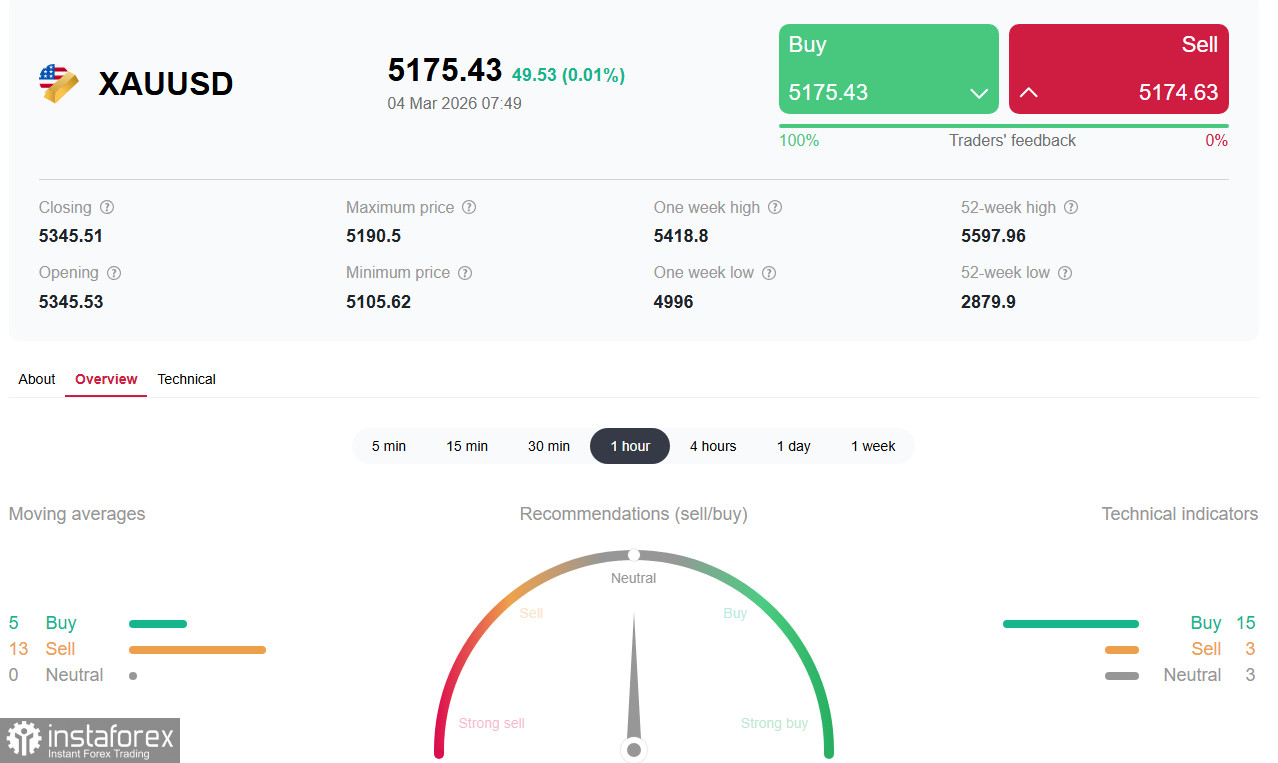The height and width of the screenshot is (763, 1278).
Task: Select the 4 hours timeframe
Action: click(713, 446)
